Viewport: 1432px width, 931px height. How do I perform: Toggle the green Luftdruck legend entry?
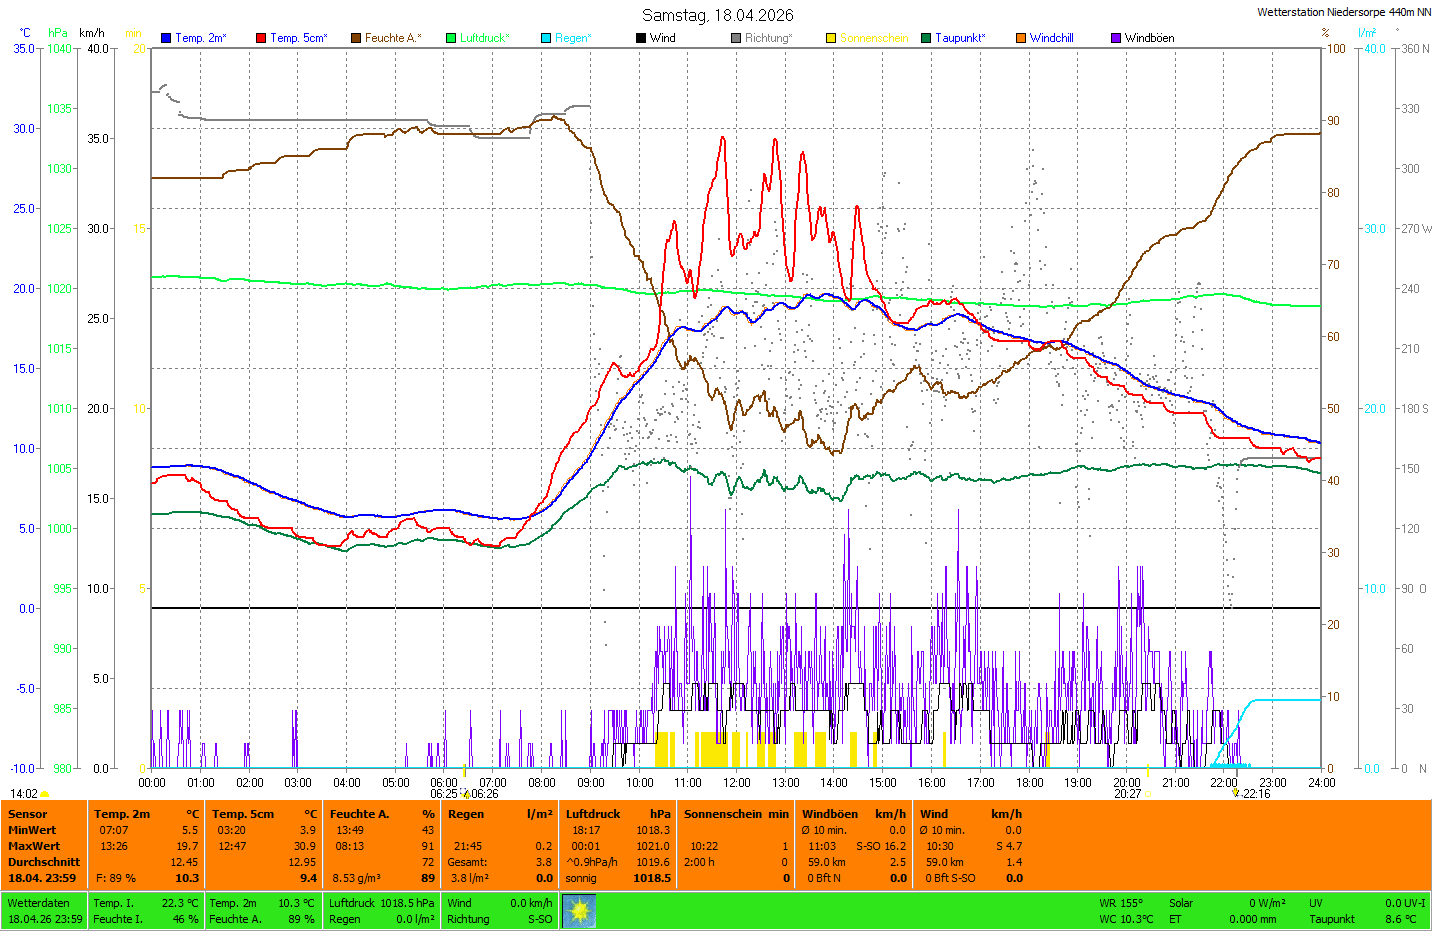pyautogui.click(x=478, y=38)
